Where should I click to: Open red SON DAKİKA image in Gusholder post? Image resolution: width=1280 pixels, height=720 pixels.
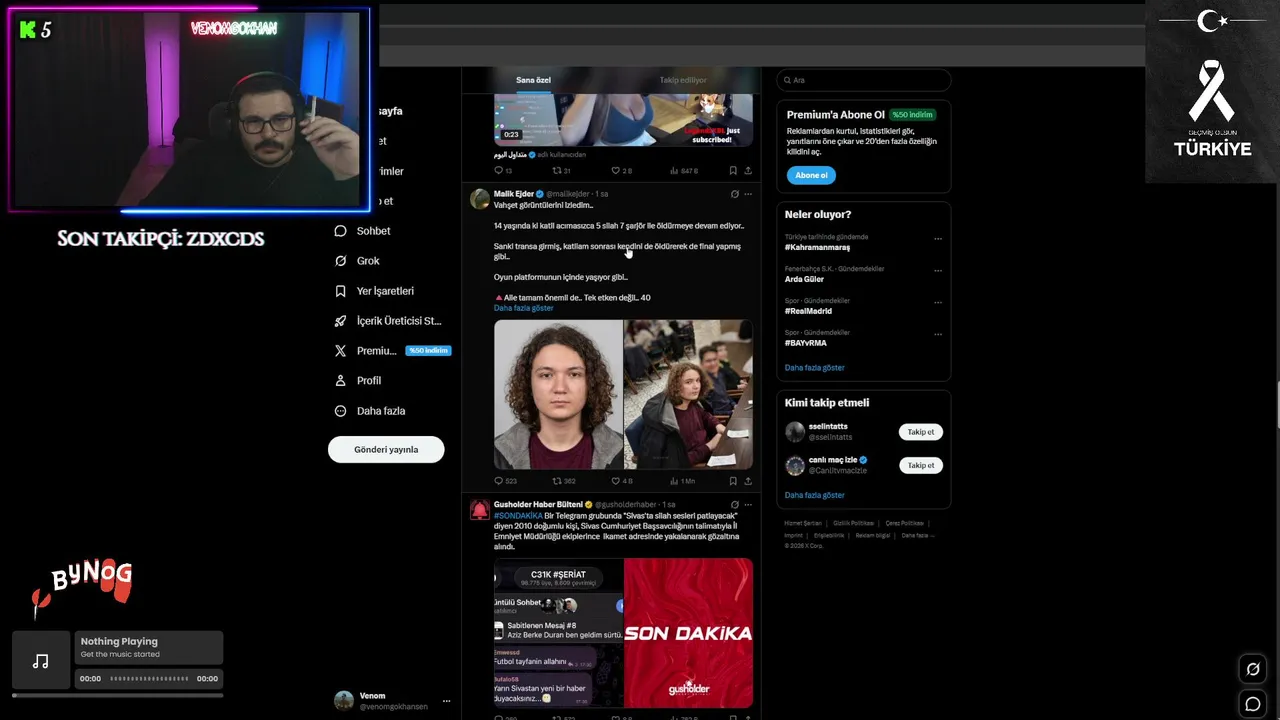[x=688, y=633]
